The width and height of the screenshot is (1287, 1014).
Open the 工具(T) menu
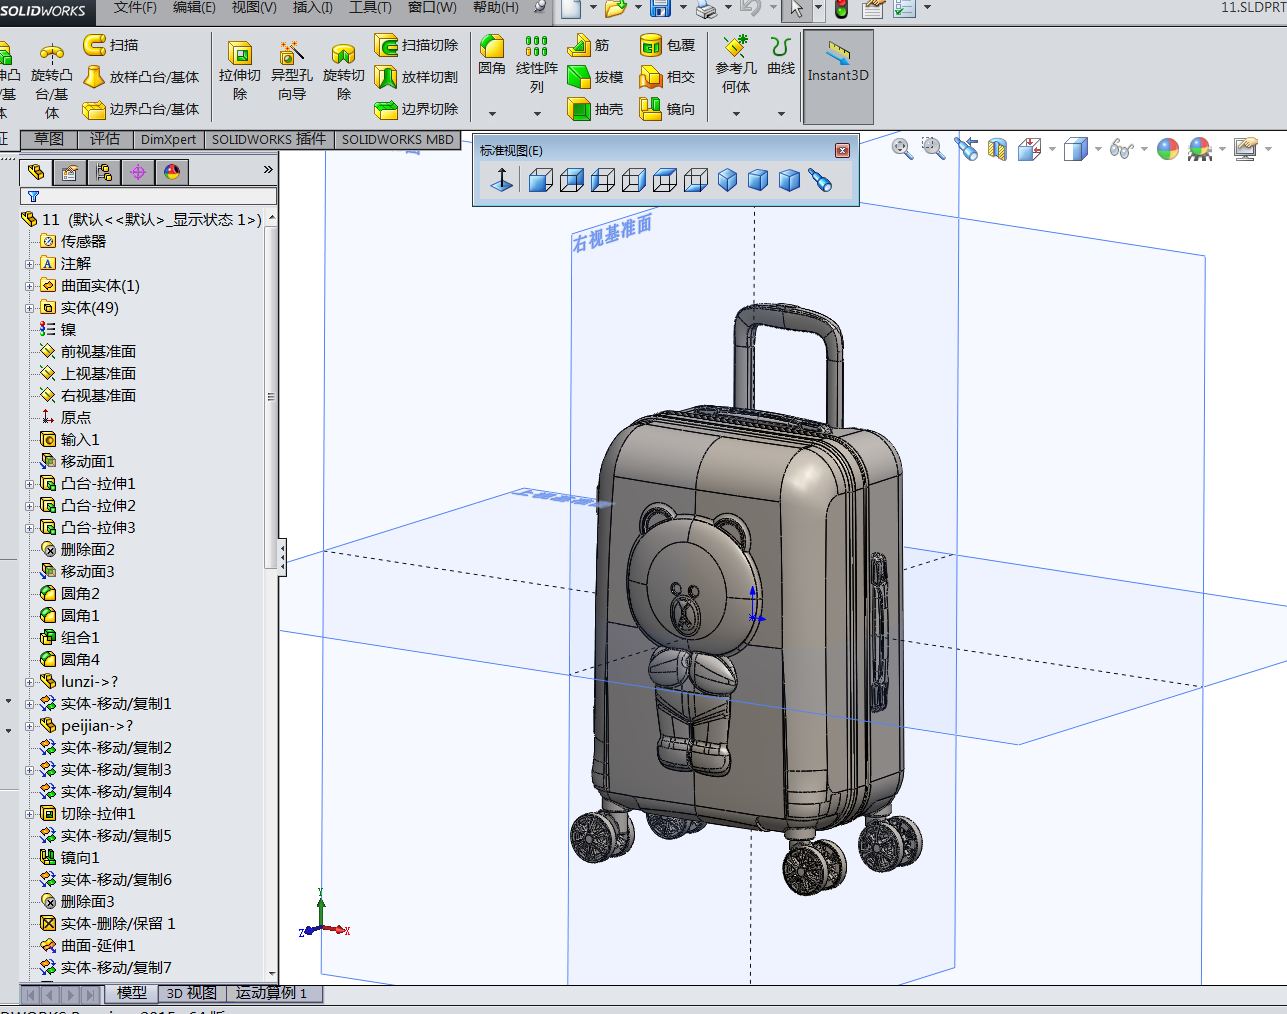[x=370, y=7]
